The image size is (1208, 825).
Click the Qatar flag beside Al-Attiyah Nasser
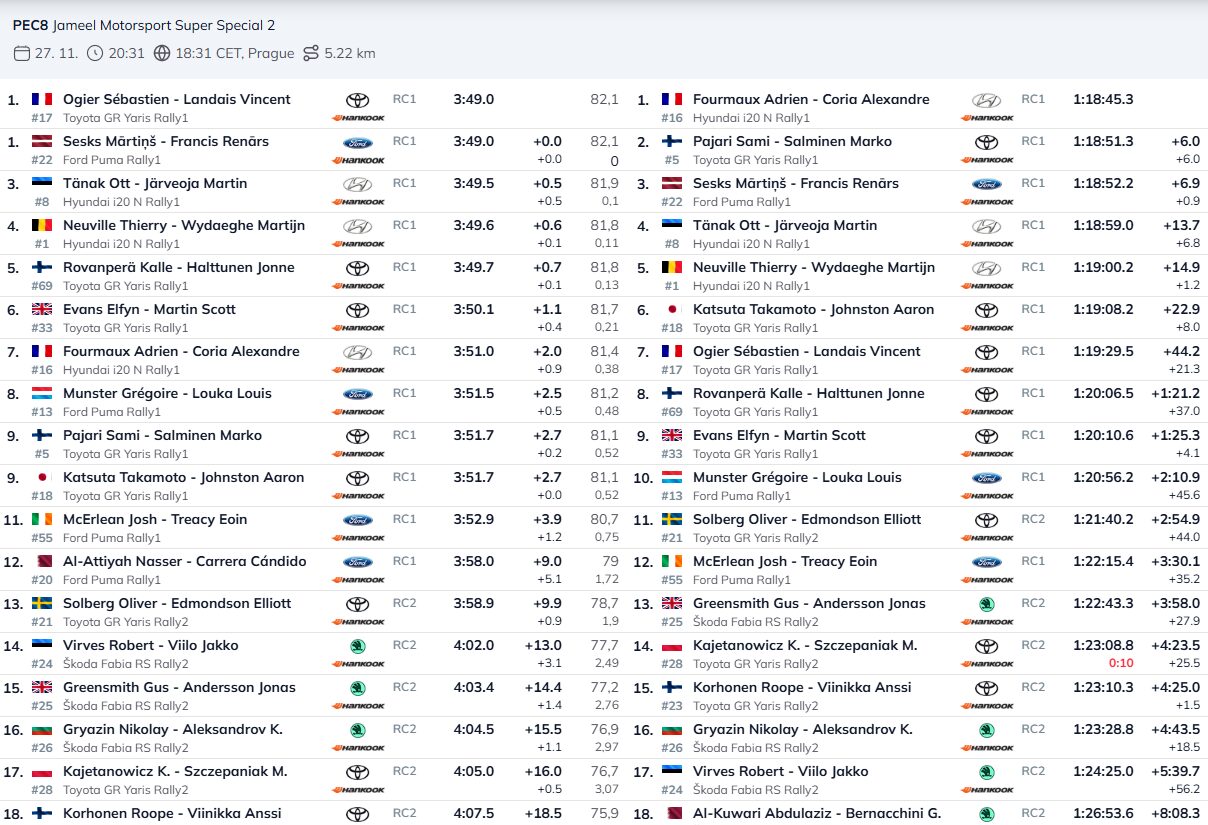42,562
